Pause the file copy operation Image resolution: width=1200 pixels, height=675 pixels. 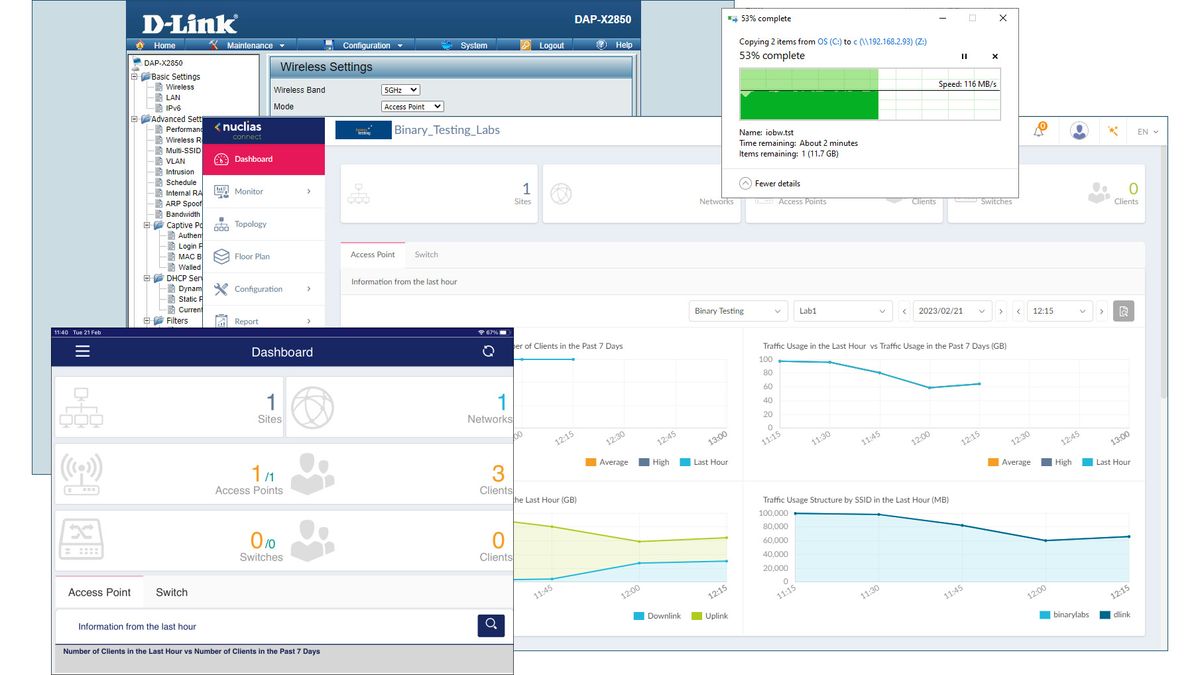(x=964, y=56)
